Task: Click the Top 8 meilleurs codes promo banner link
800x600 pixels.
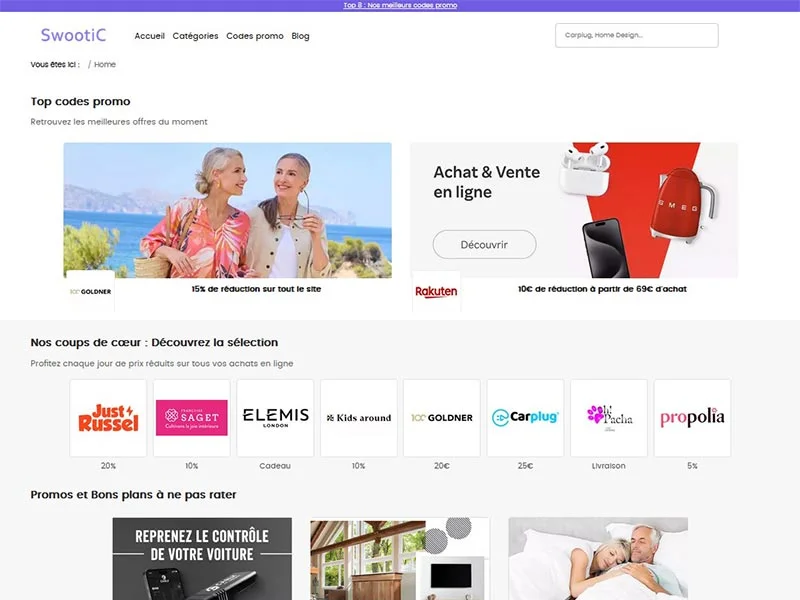Action: pos(400,5)
